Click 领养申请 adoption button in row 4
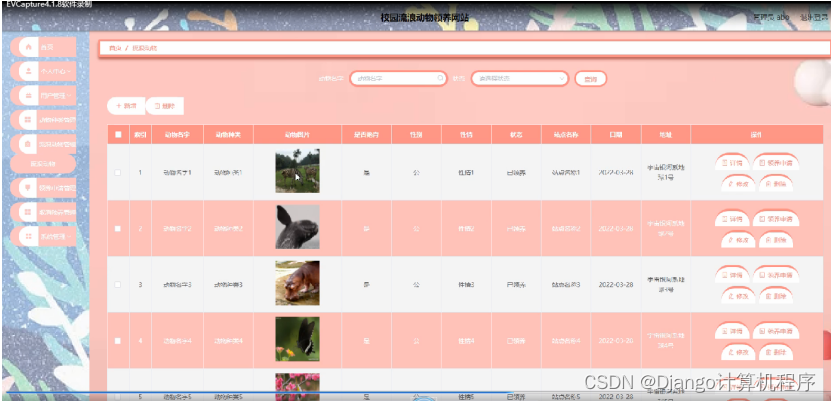Screen dimensions: 831x402 tap(776, 330)
